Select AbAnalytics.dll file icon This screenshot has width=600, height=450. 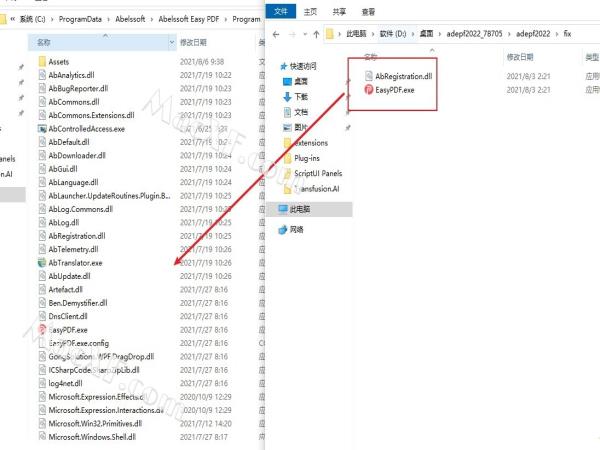coord(42,75)
